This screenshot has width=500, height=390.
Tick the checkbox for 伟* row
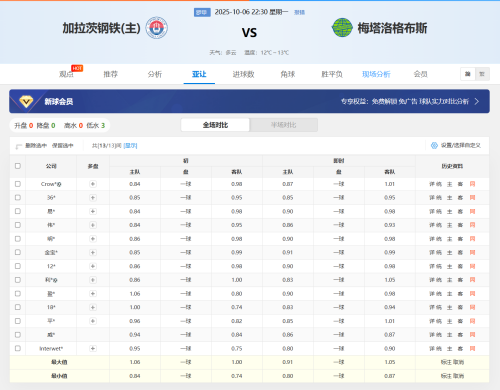click(x=18, y=225)
